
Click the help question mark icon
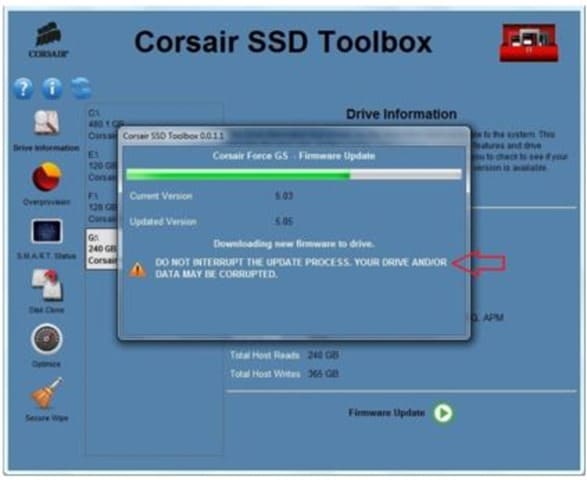point(23,88)
